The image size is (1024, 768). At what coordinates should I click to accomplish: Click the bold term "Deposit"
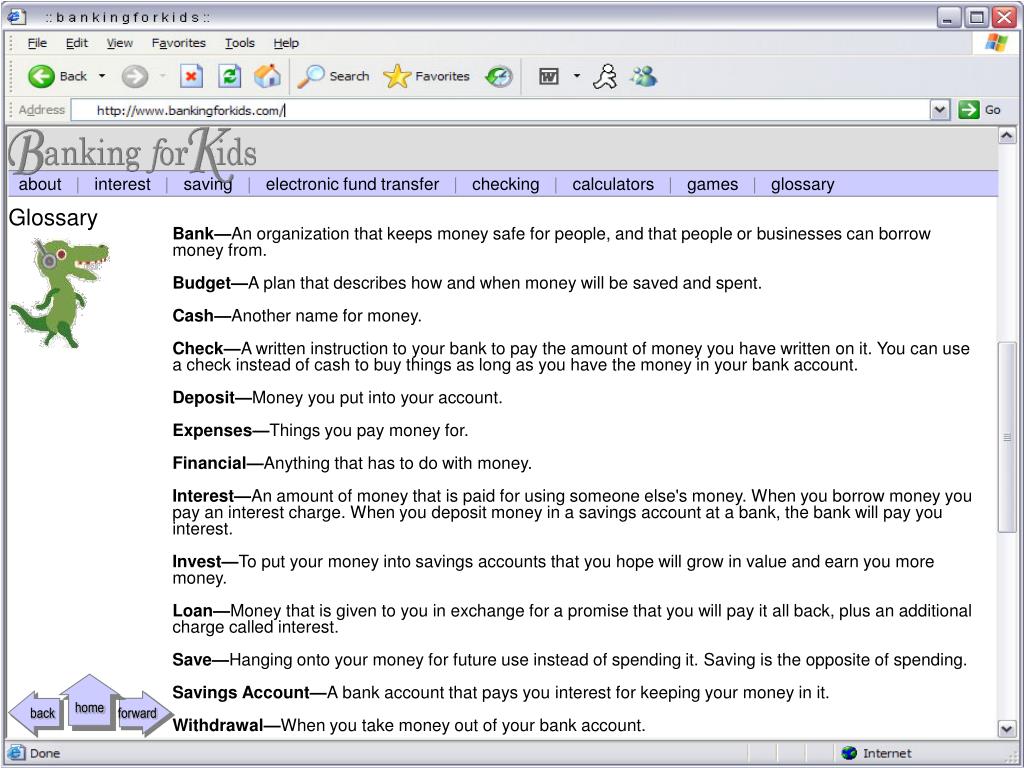point(204,398)
